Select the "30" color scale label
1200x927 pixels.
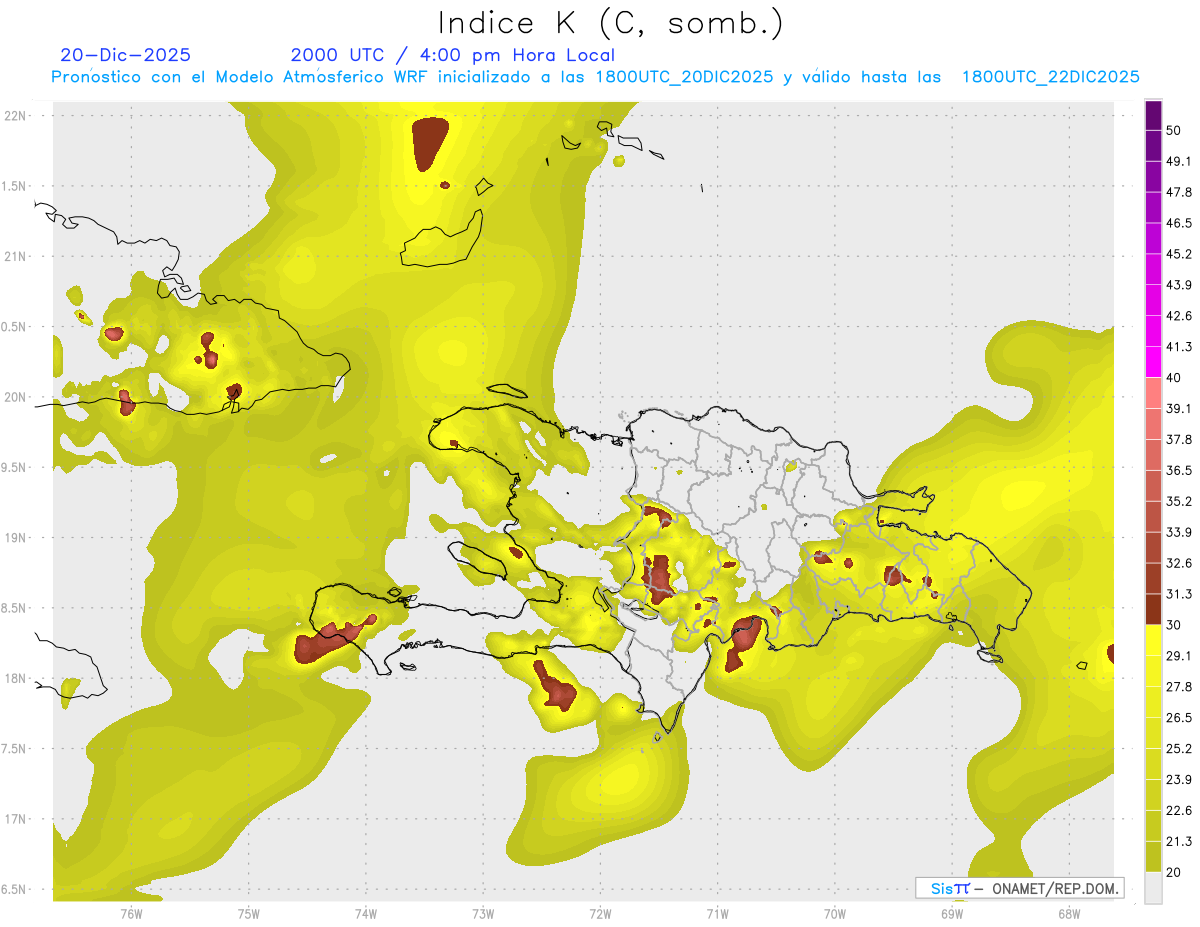click(1175, 625)
